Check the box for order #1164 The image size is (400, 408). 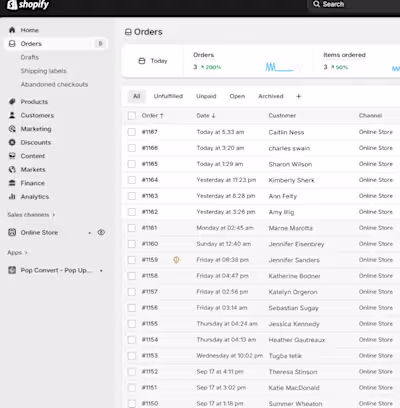tap(132, 180)
